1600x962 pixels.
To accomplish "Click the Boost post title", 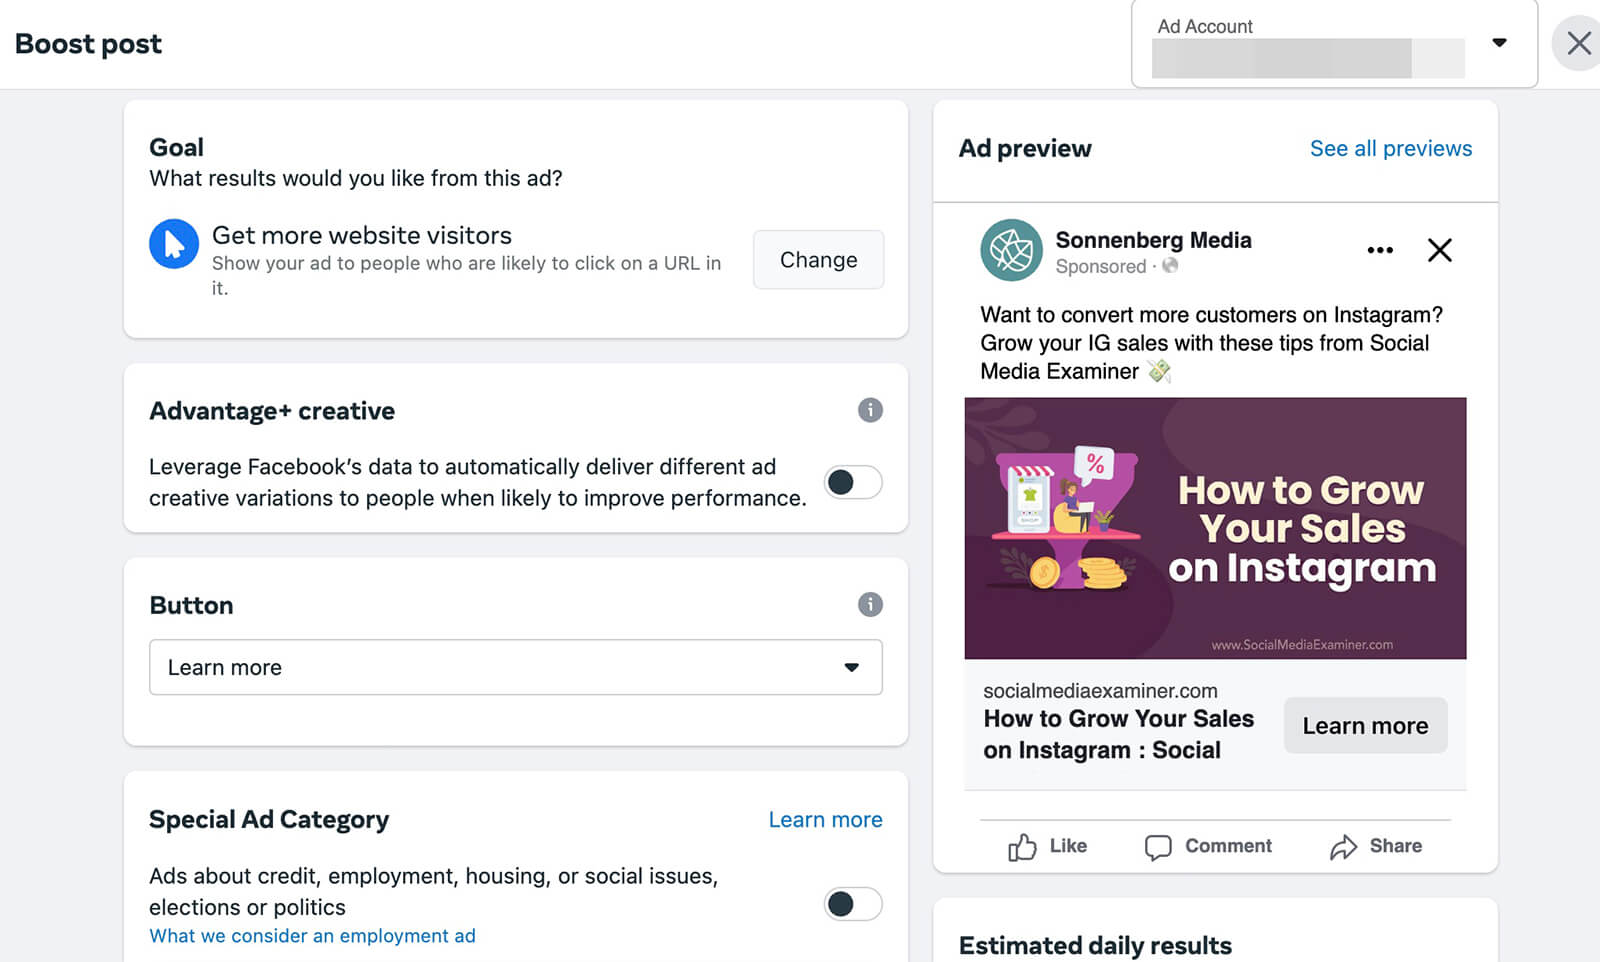I will pos(88,44).
